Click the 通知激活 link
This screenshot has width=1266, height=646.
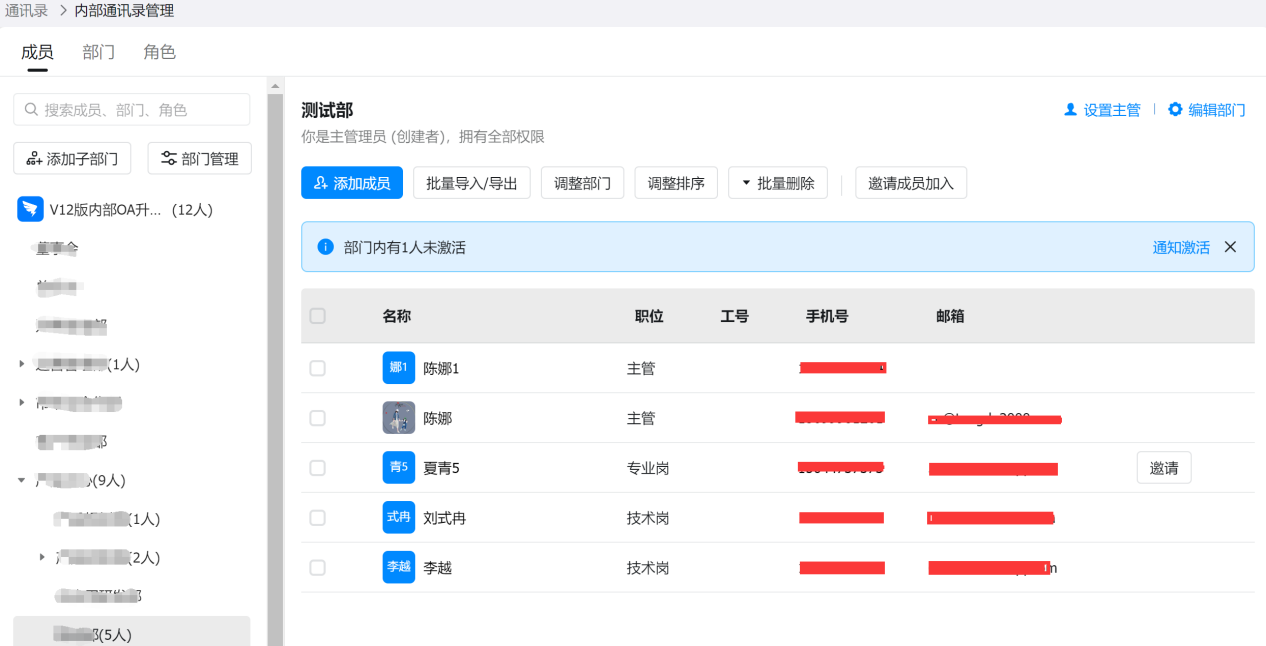1180,247
